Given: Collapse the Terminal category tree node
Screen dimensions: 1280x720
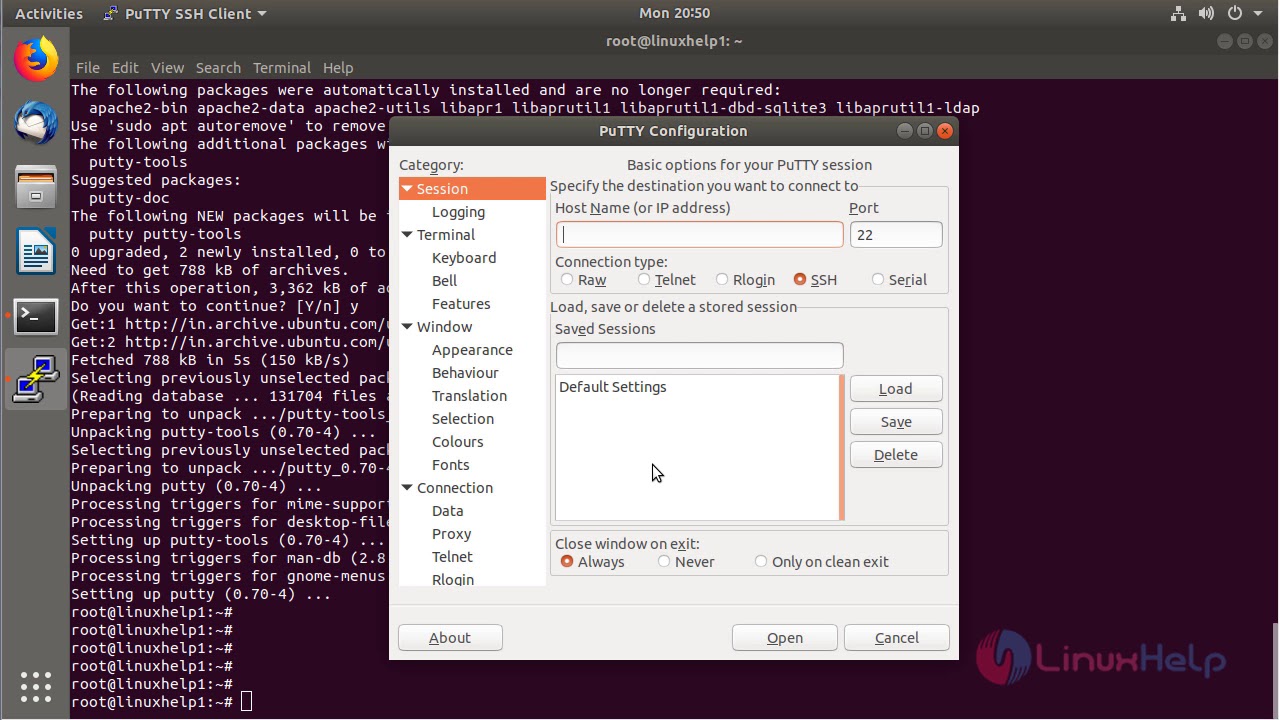Looking at the screenshot, I should pos(407,235).
